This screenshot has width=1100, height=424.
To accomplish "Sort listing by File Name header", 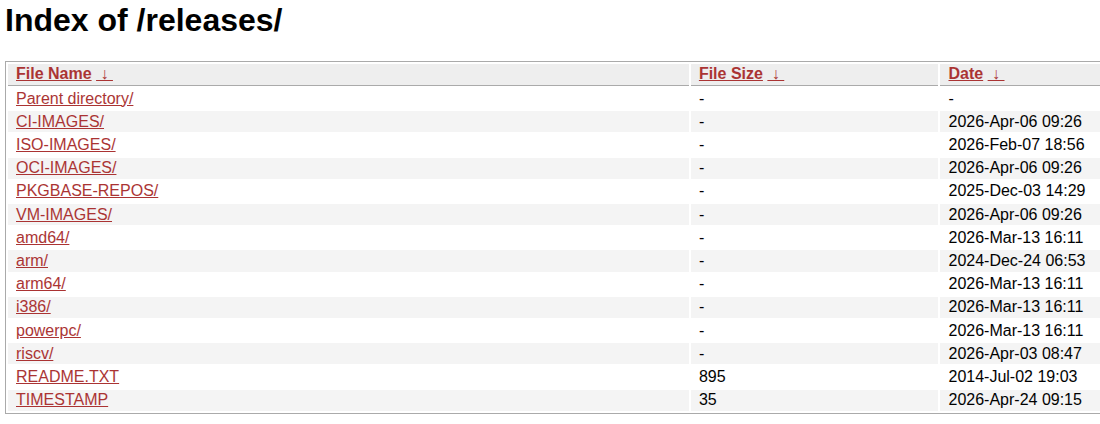I will (x=54, y=74).
